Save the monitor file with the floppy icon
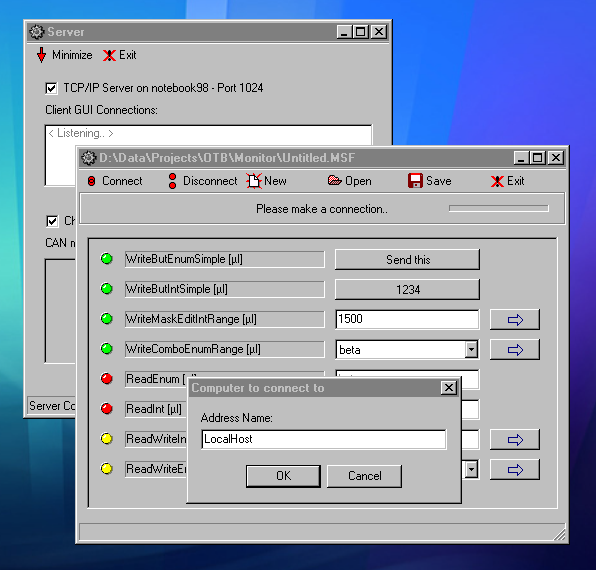This screenshot has height=570, width=596. (415, 181)
